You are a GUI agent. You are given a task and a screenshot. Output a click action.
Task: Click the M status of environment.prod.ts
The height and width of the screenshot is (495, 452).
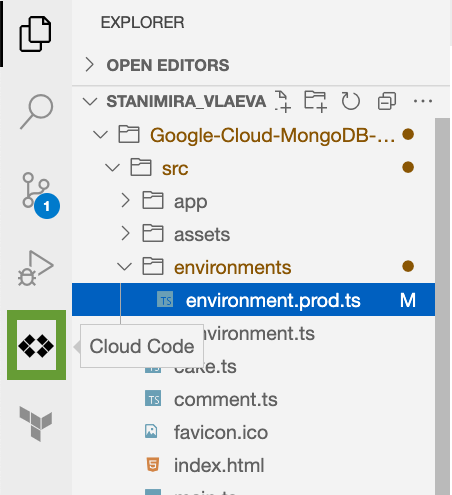[x=408, y=300]
